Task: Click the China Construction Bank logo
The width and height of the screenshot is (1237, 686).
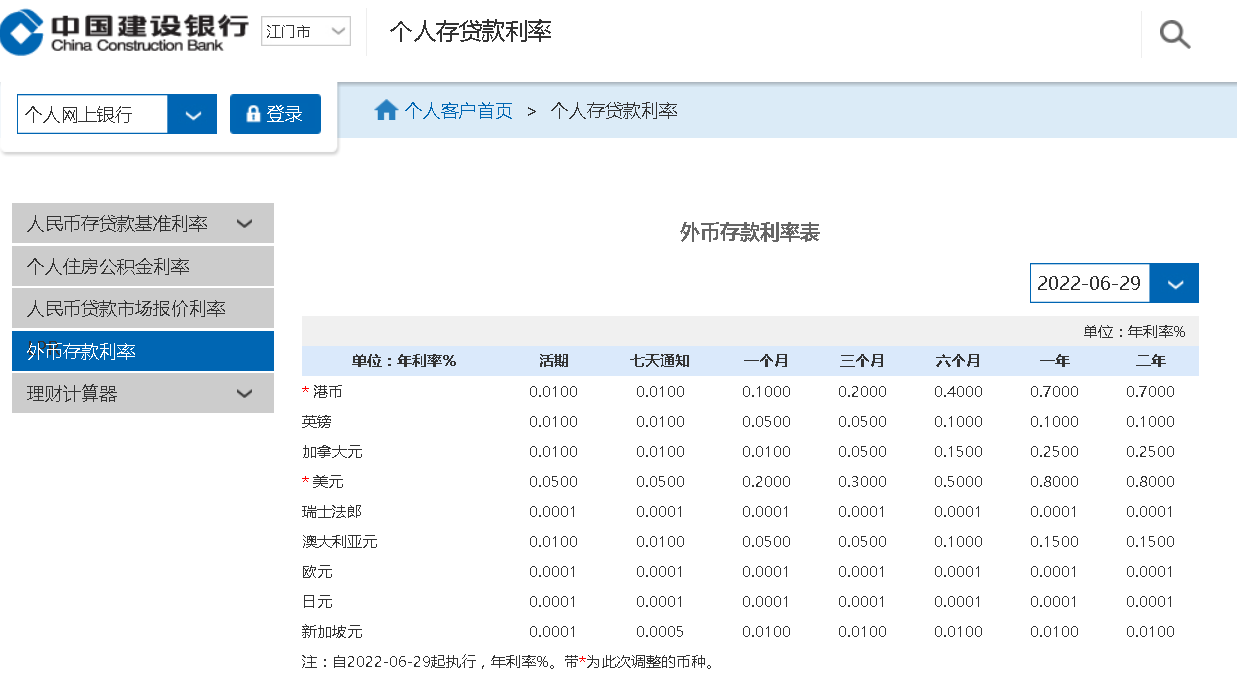Action: [x=125, y=31]
